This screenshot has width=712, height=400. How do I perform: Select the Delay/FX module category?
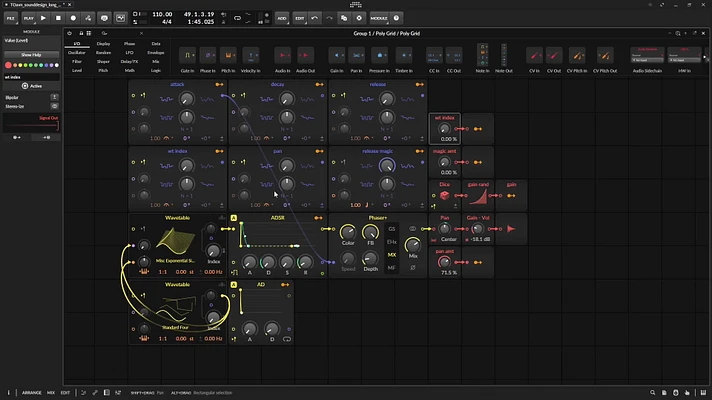point(129,61)
